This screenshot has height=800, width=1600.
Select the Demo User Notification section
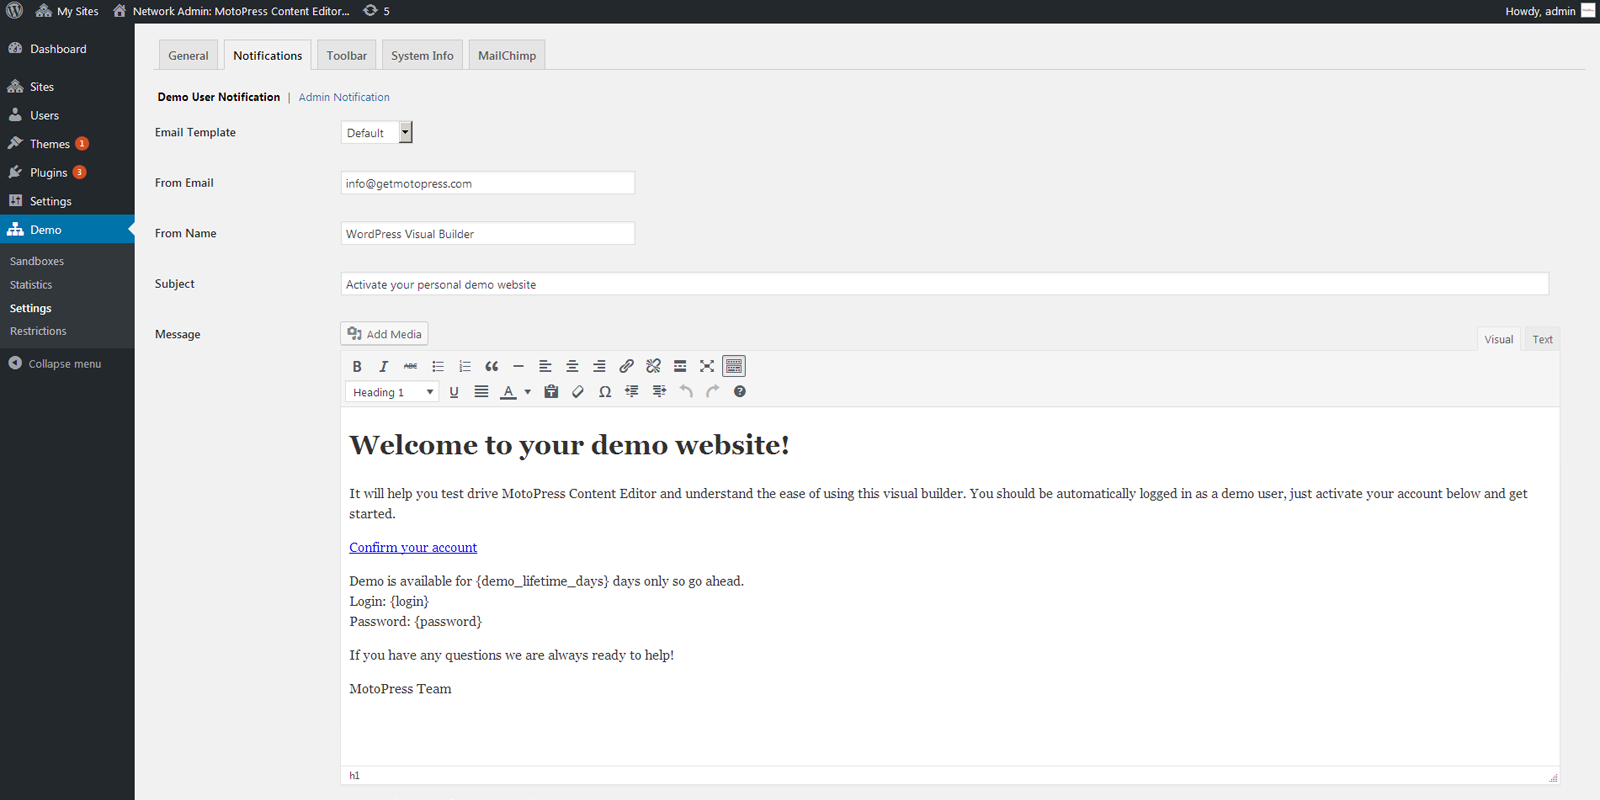[219, 97]
